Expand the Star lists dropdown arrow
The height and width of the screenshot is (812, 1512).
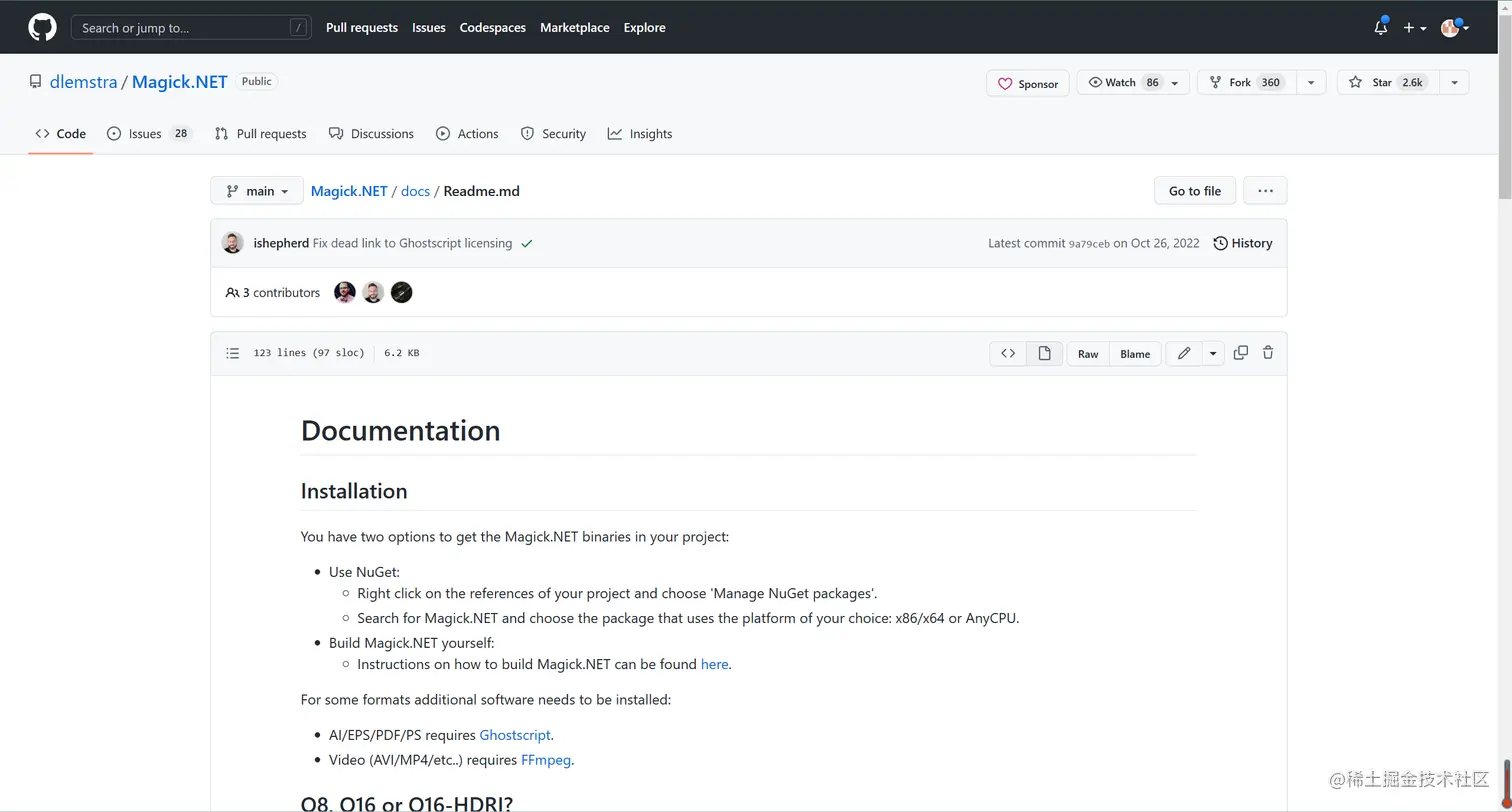(1454, 83)
